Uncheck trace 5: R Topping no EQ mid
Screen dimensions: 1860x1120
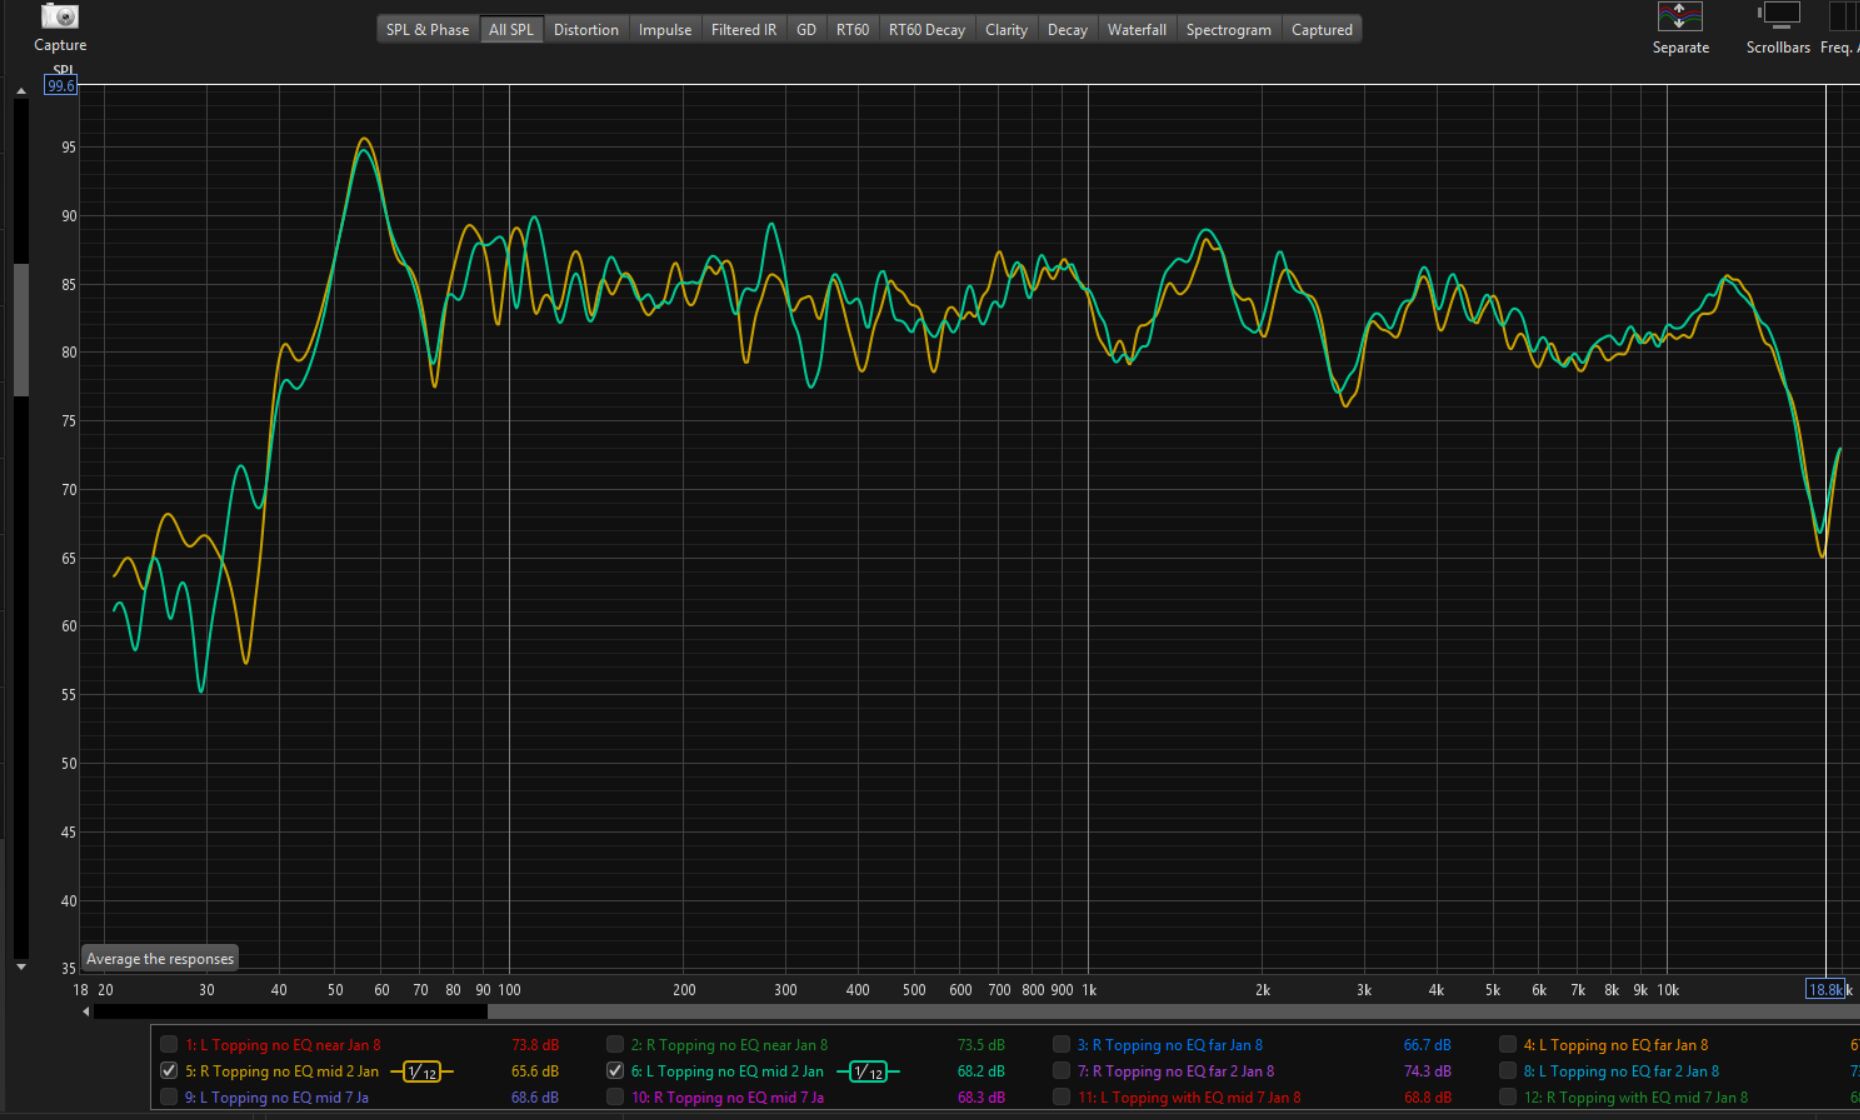click(169, 1071)
